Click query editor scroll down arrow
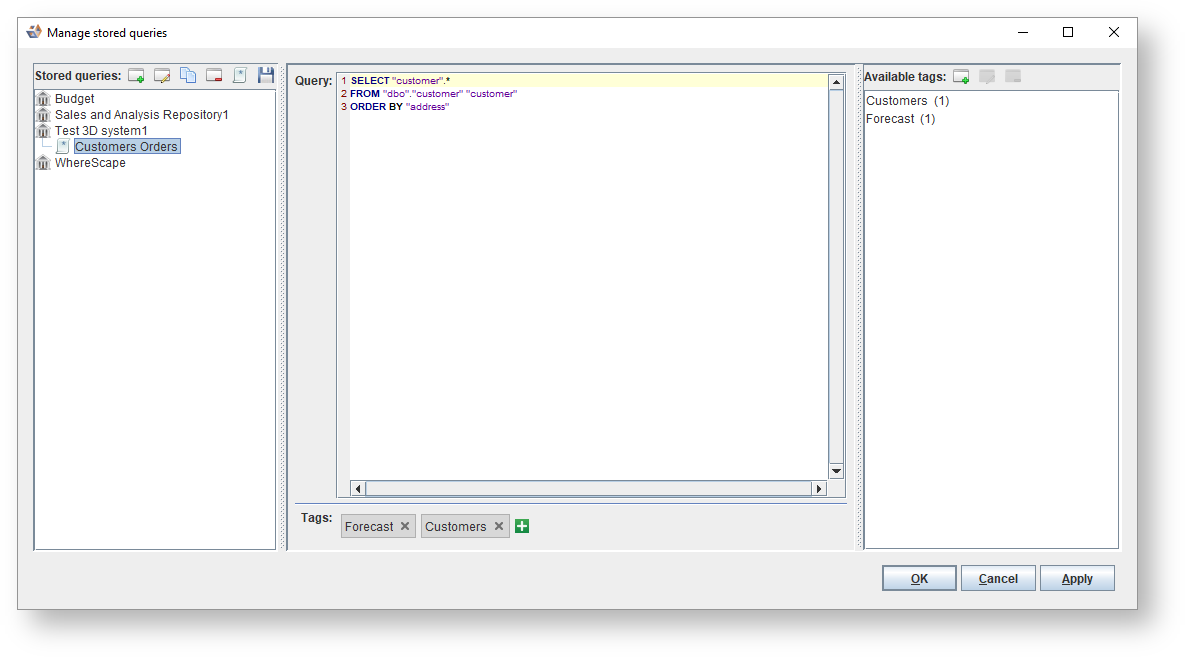 tap(836, 470)
